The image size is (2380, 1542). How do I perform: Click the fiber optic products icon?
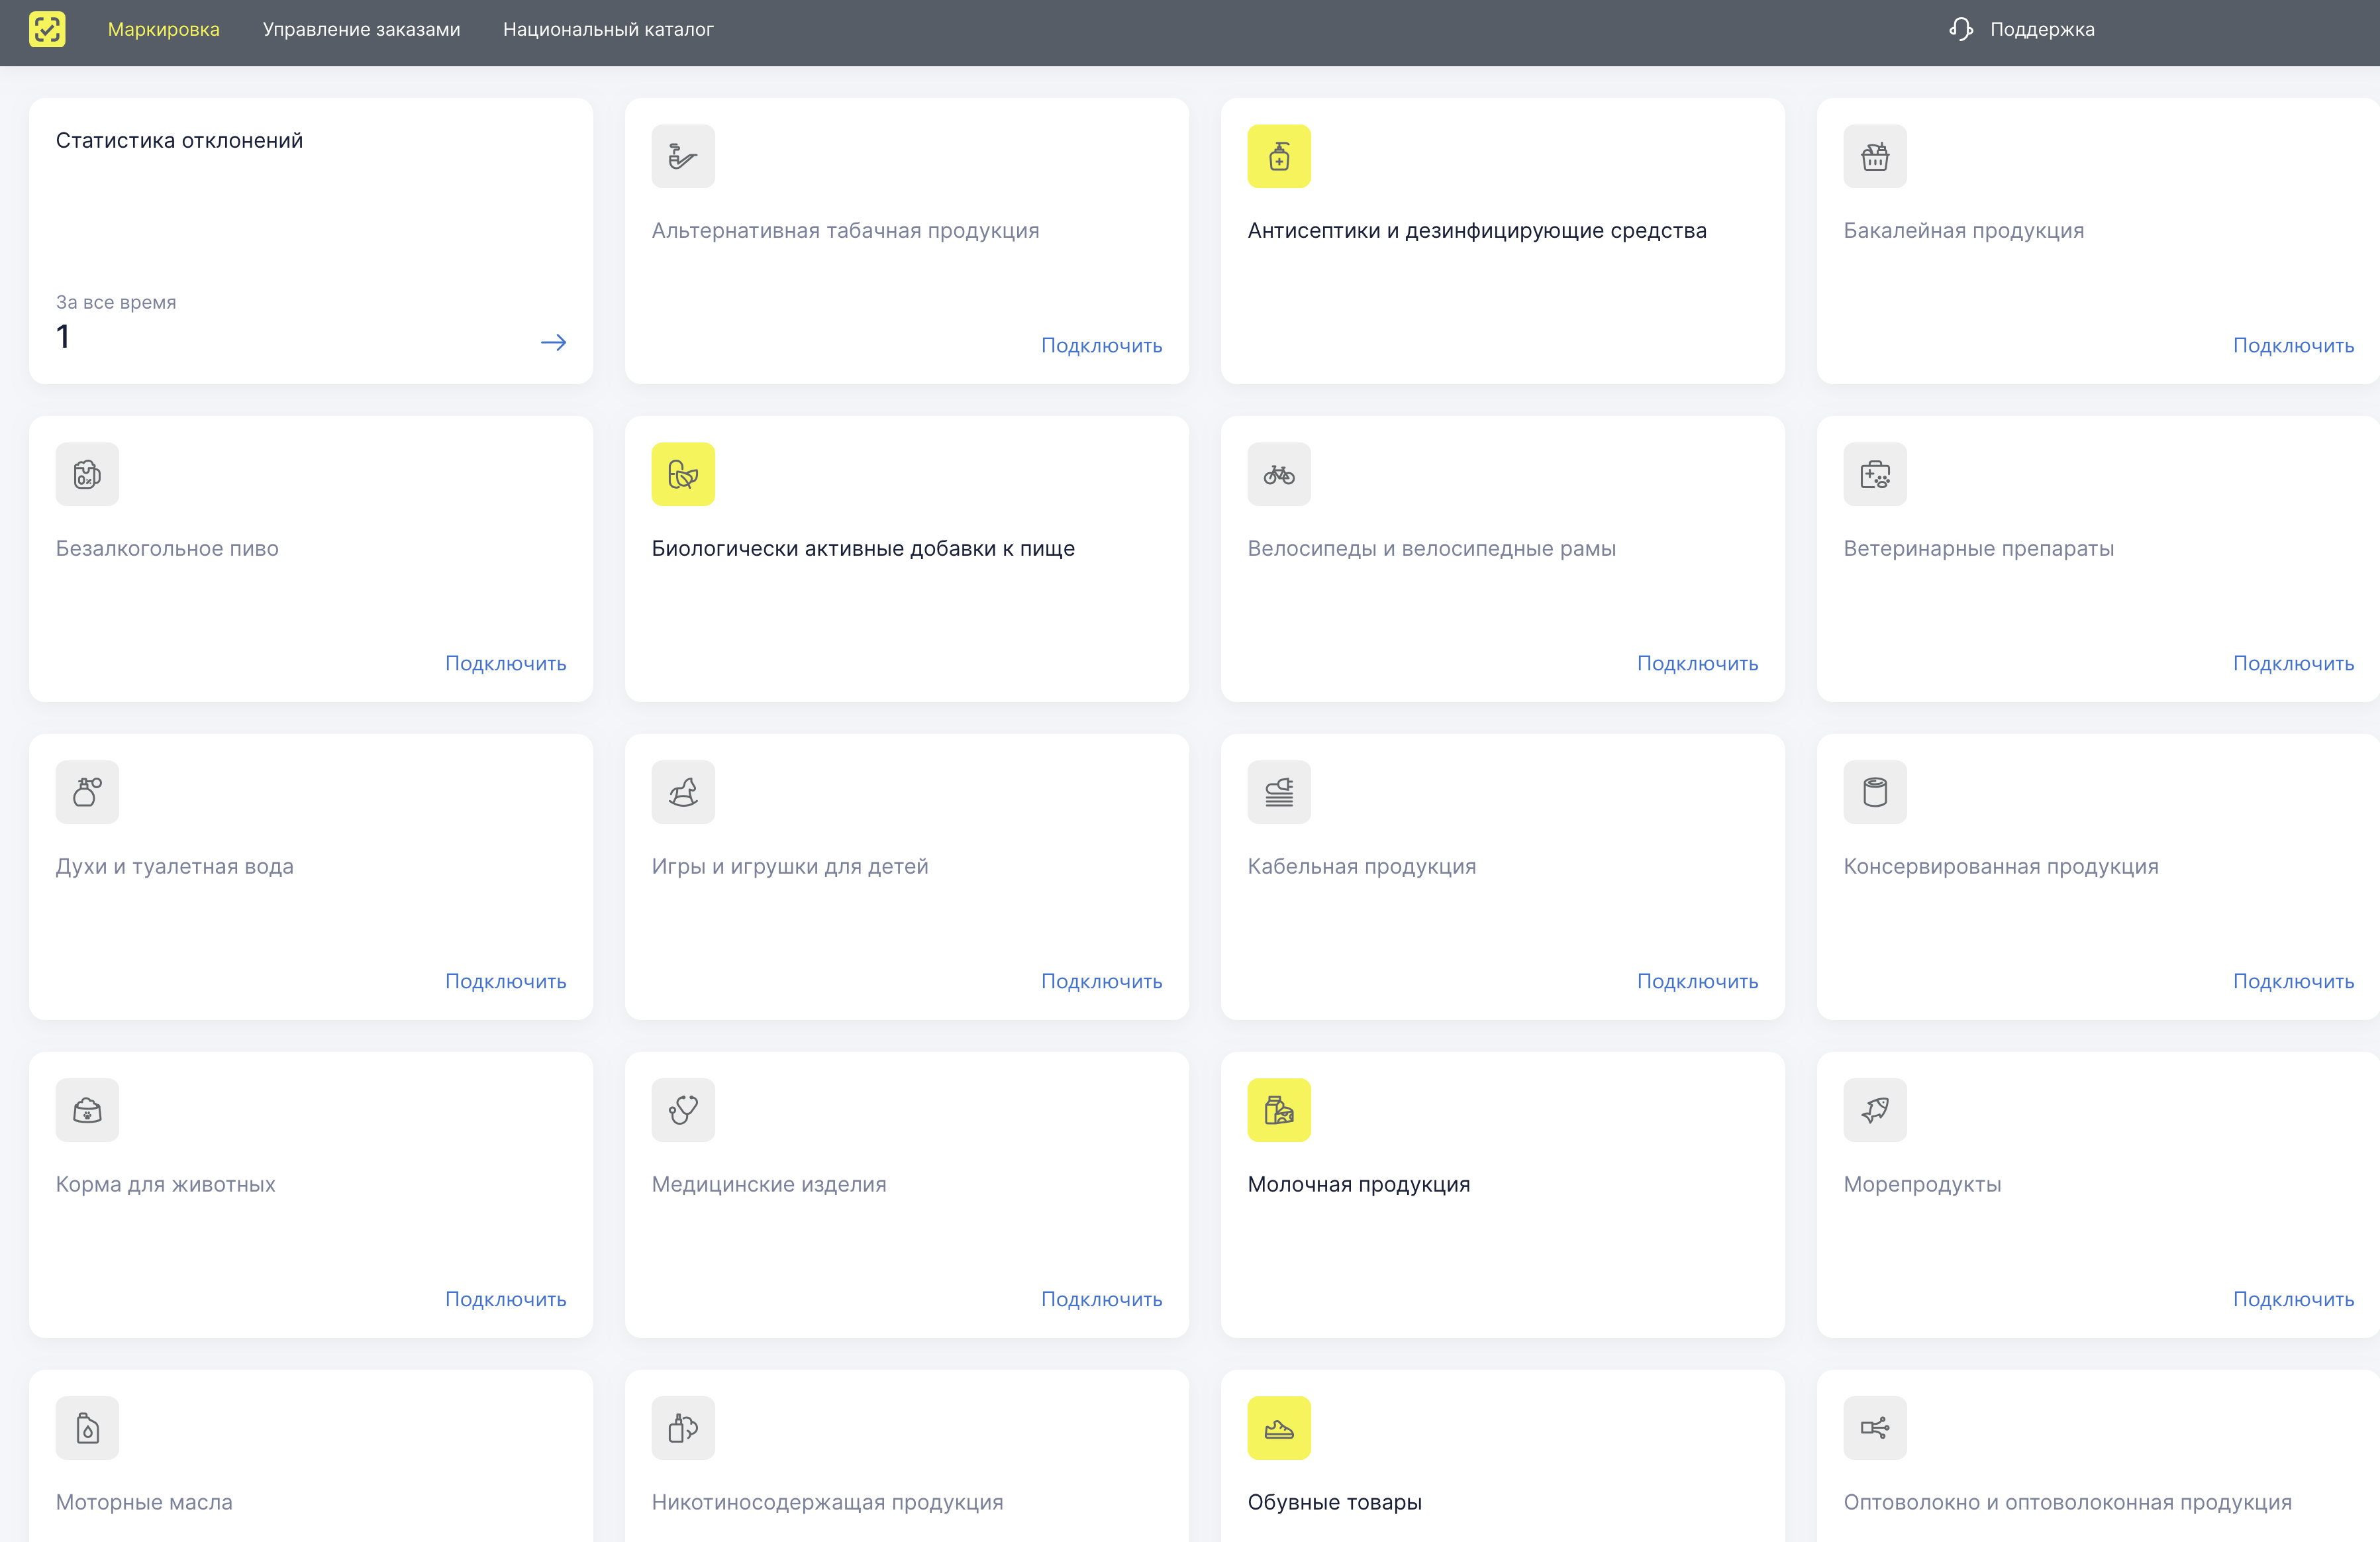coord(1875,1428)
